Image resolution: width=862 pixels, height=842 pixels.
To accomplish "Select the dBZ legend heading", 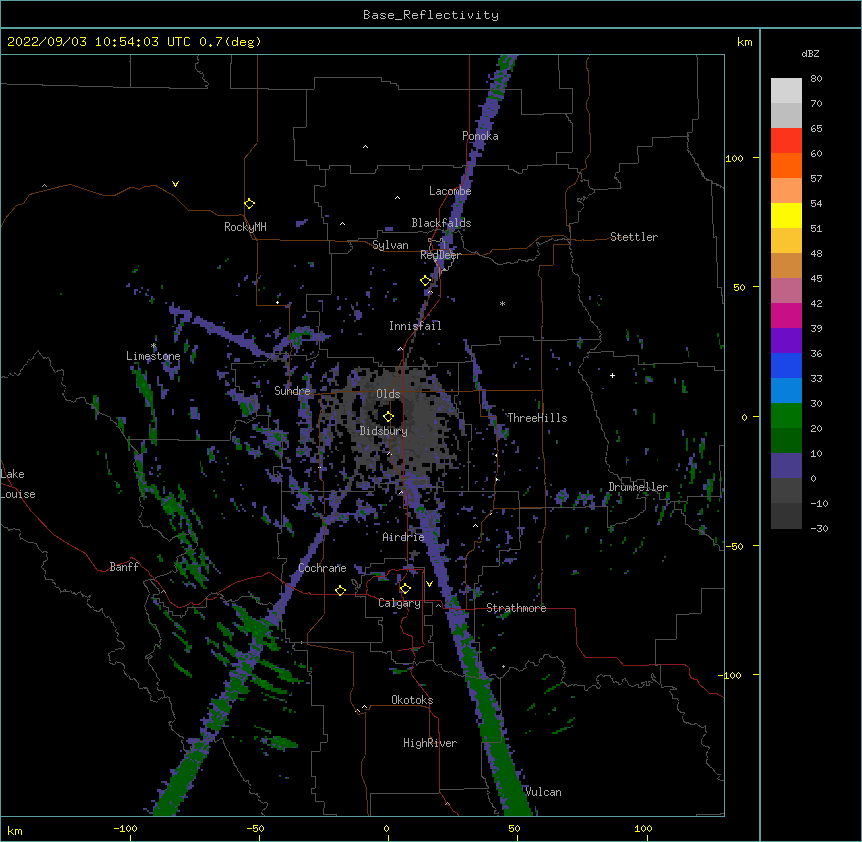I will [x=810, y=53].
